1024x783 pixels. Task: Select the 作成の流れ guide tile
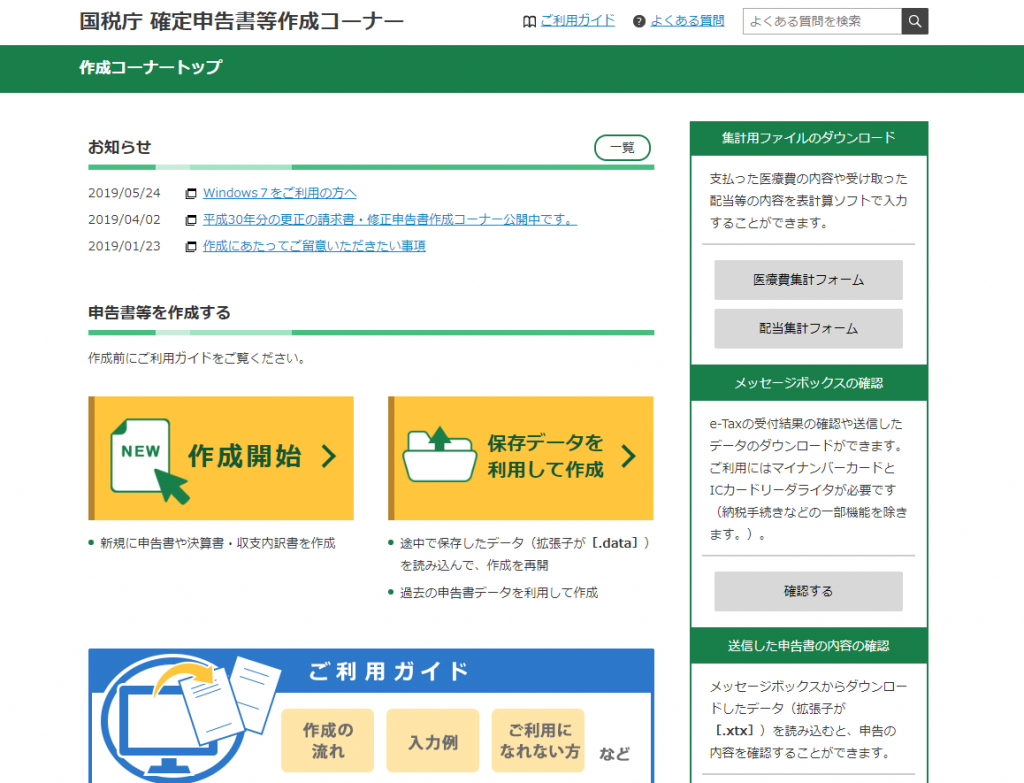[327, 741]
